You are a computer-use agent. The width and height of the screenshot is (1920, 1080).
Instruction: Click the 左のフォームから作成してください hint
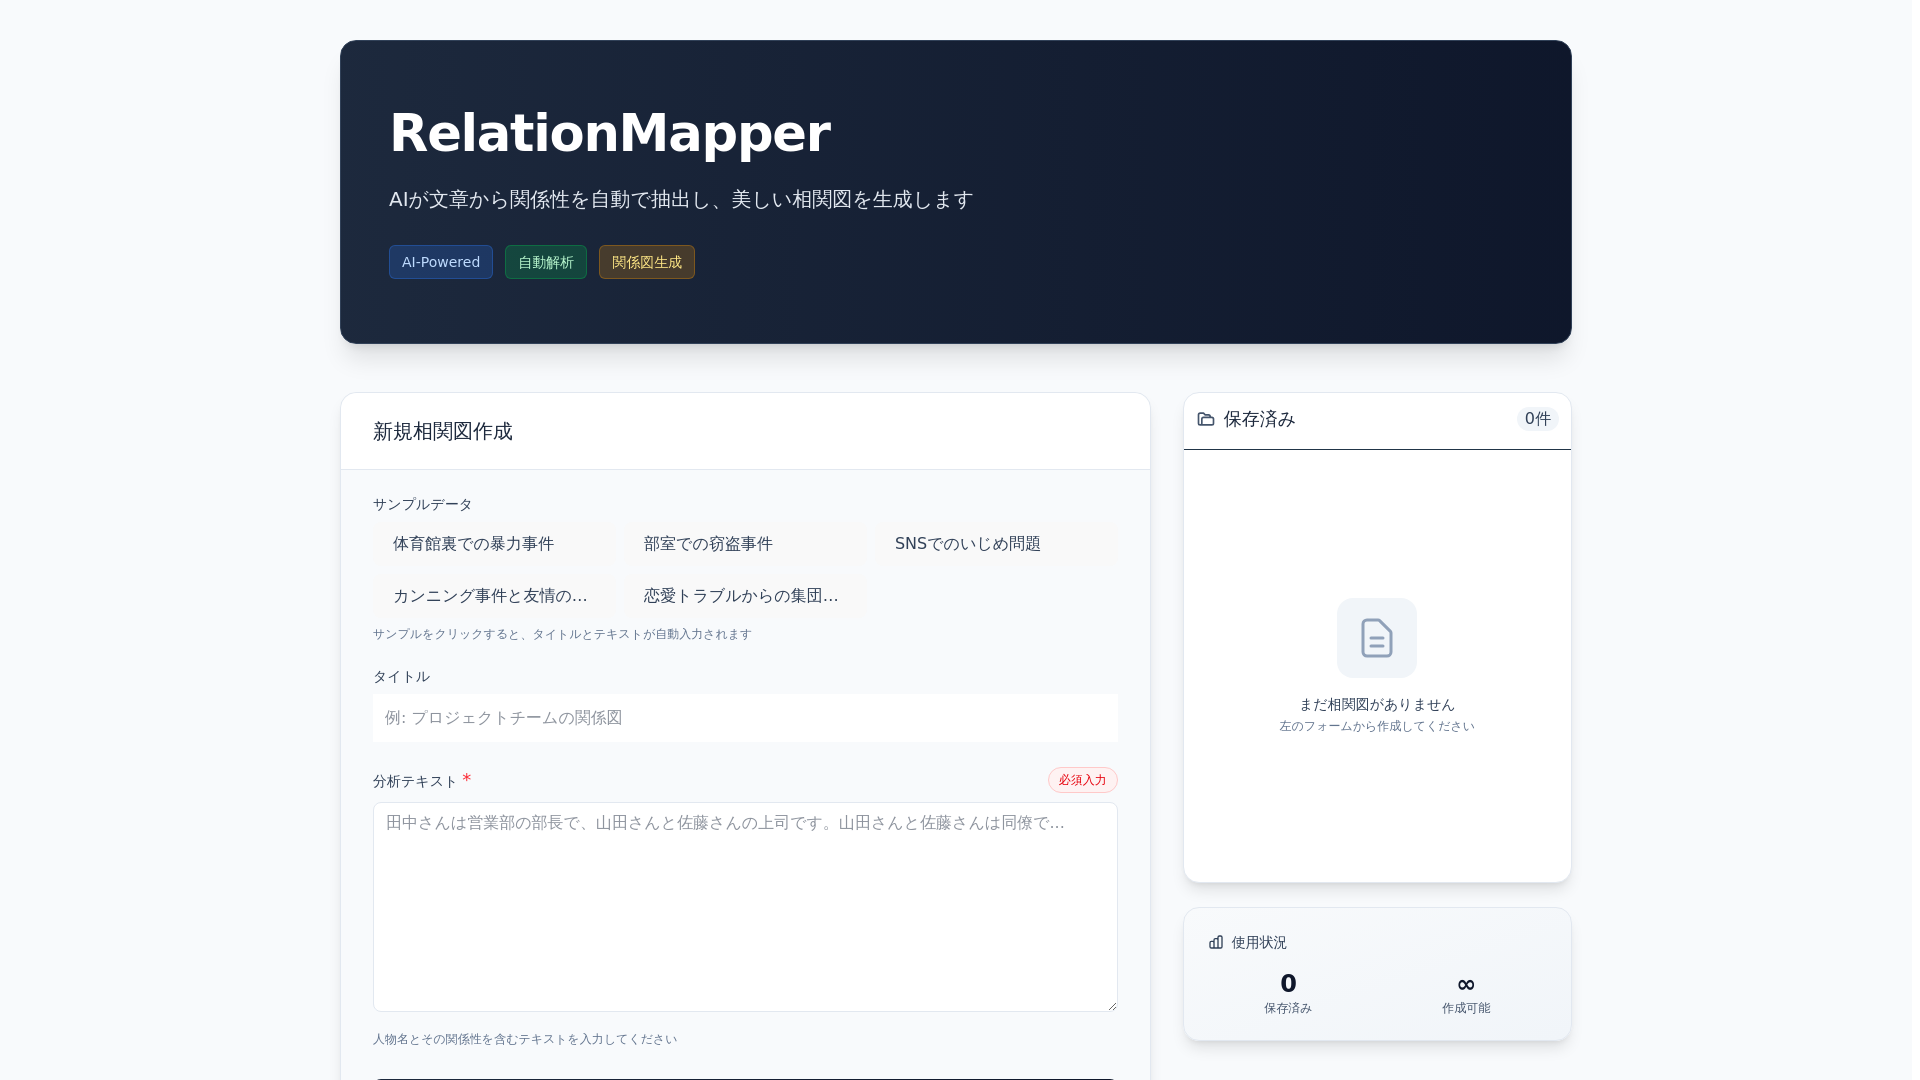click(x=1377, y=726)
